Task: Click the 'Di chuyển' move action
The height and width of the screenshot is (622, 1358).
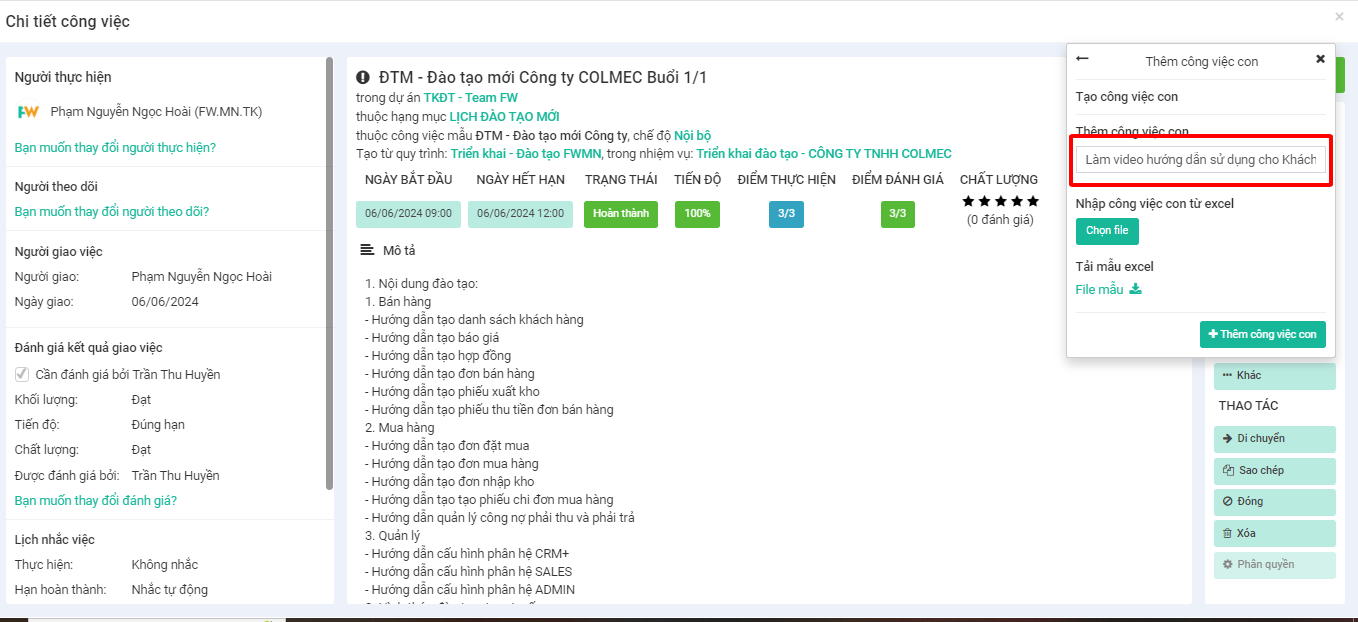Action: click(1274, 438)
